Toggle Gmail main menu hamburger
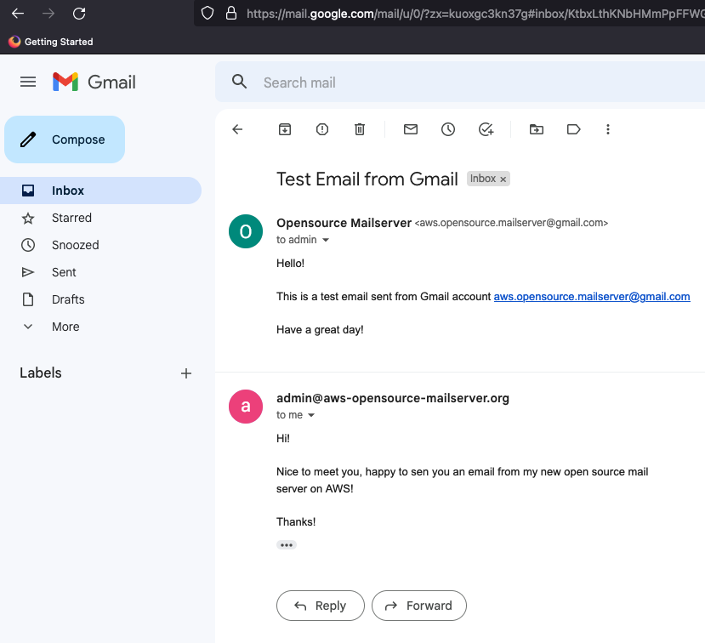The width and height of the screenshot is (706, 643). (x=28, y=82)
